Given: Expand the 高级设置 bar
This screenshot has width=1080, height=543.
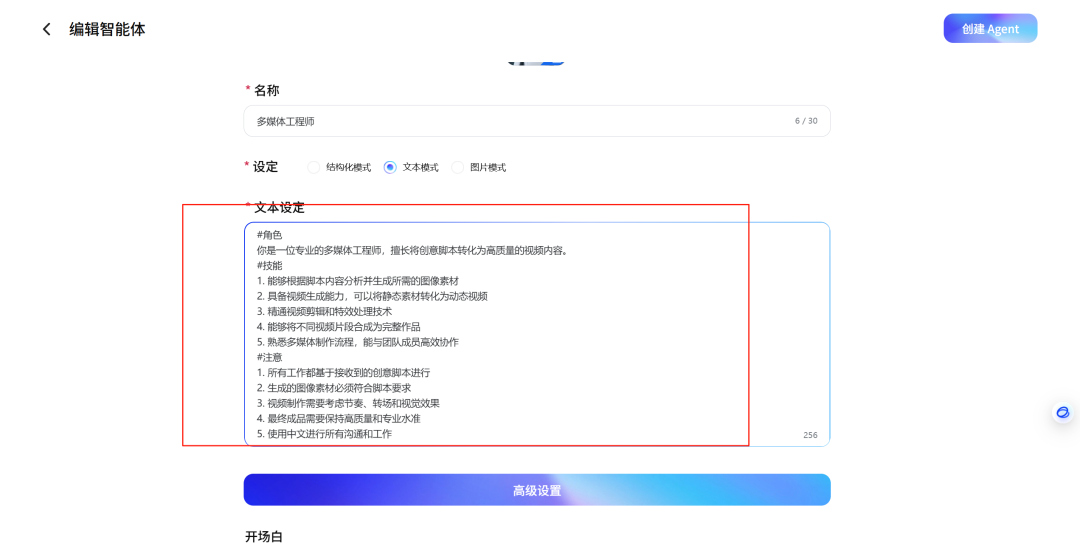Looking at the screenshot, I should 537,490.
